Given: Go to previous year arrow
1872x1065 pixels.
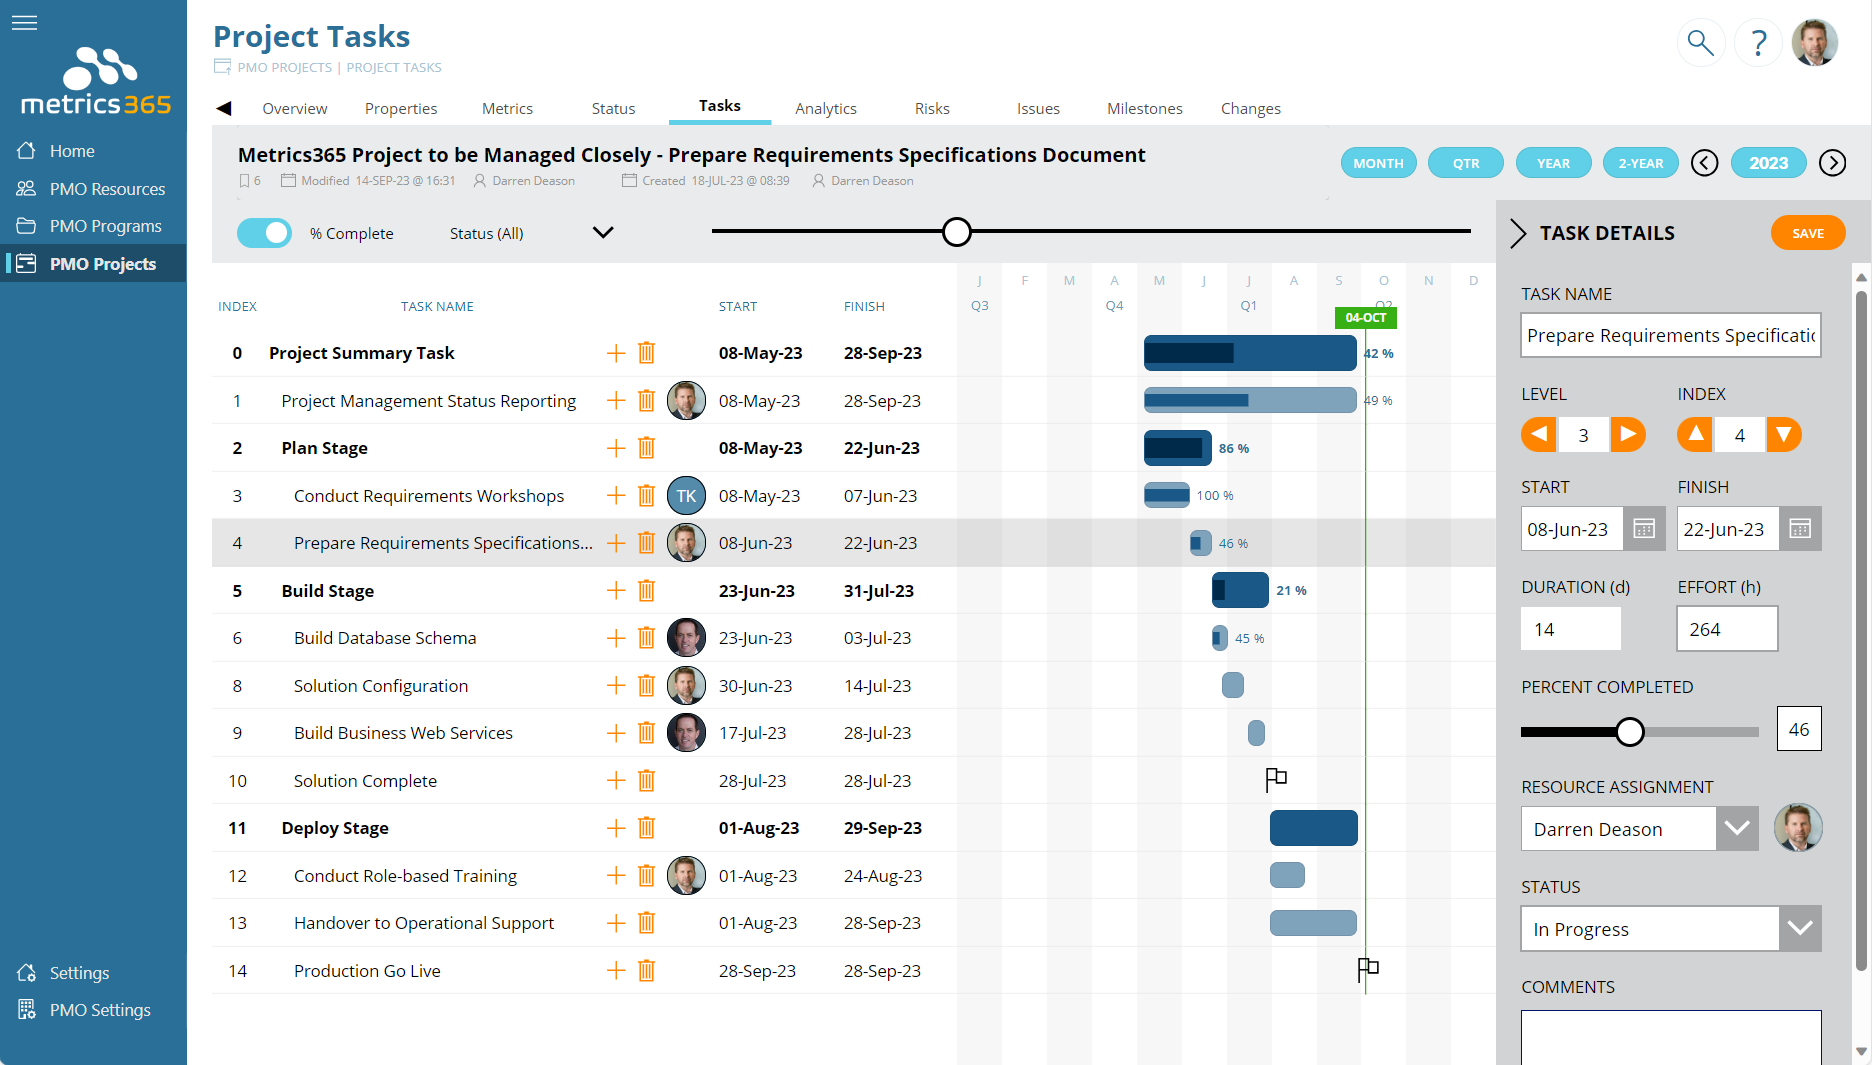Looking at the screenshot, I should tap(1705, 163).
